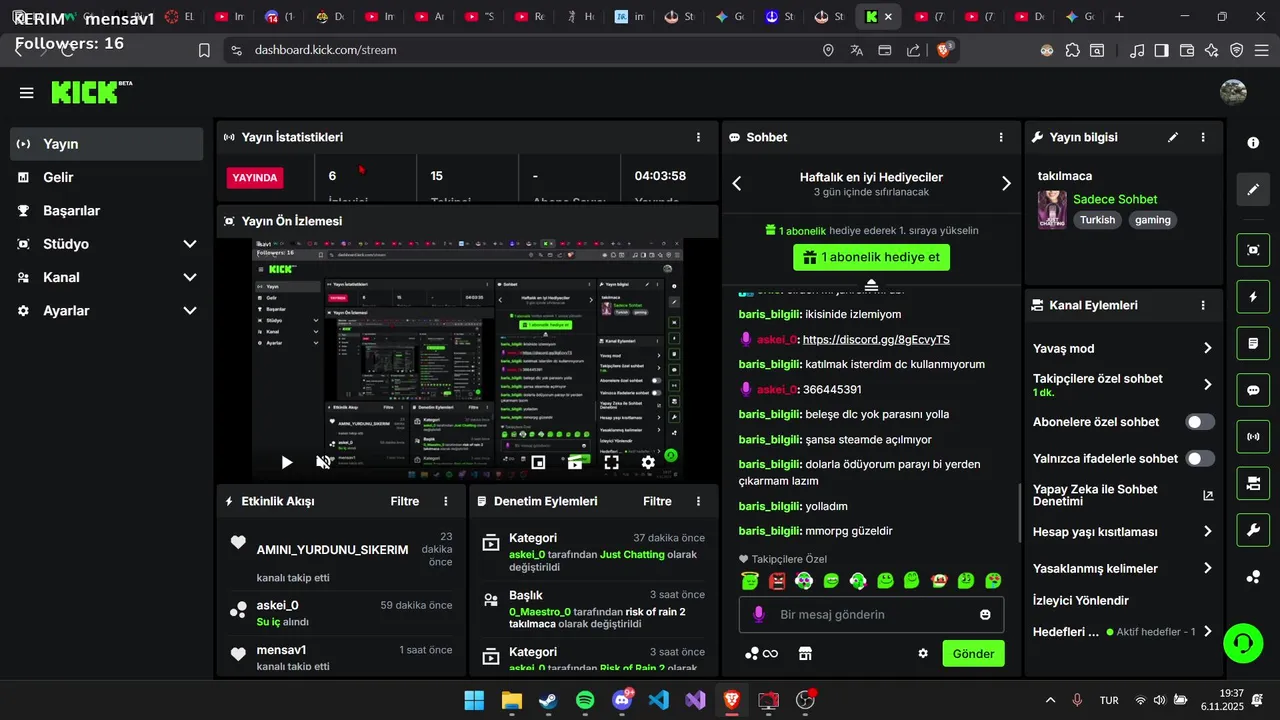Screen dimensions: 1280x720
Task: Open the Windows Start menu
Action: click(x=474, y=700)
